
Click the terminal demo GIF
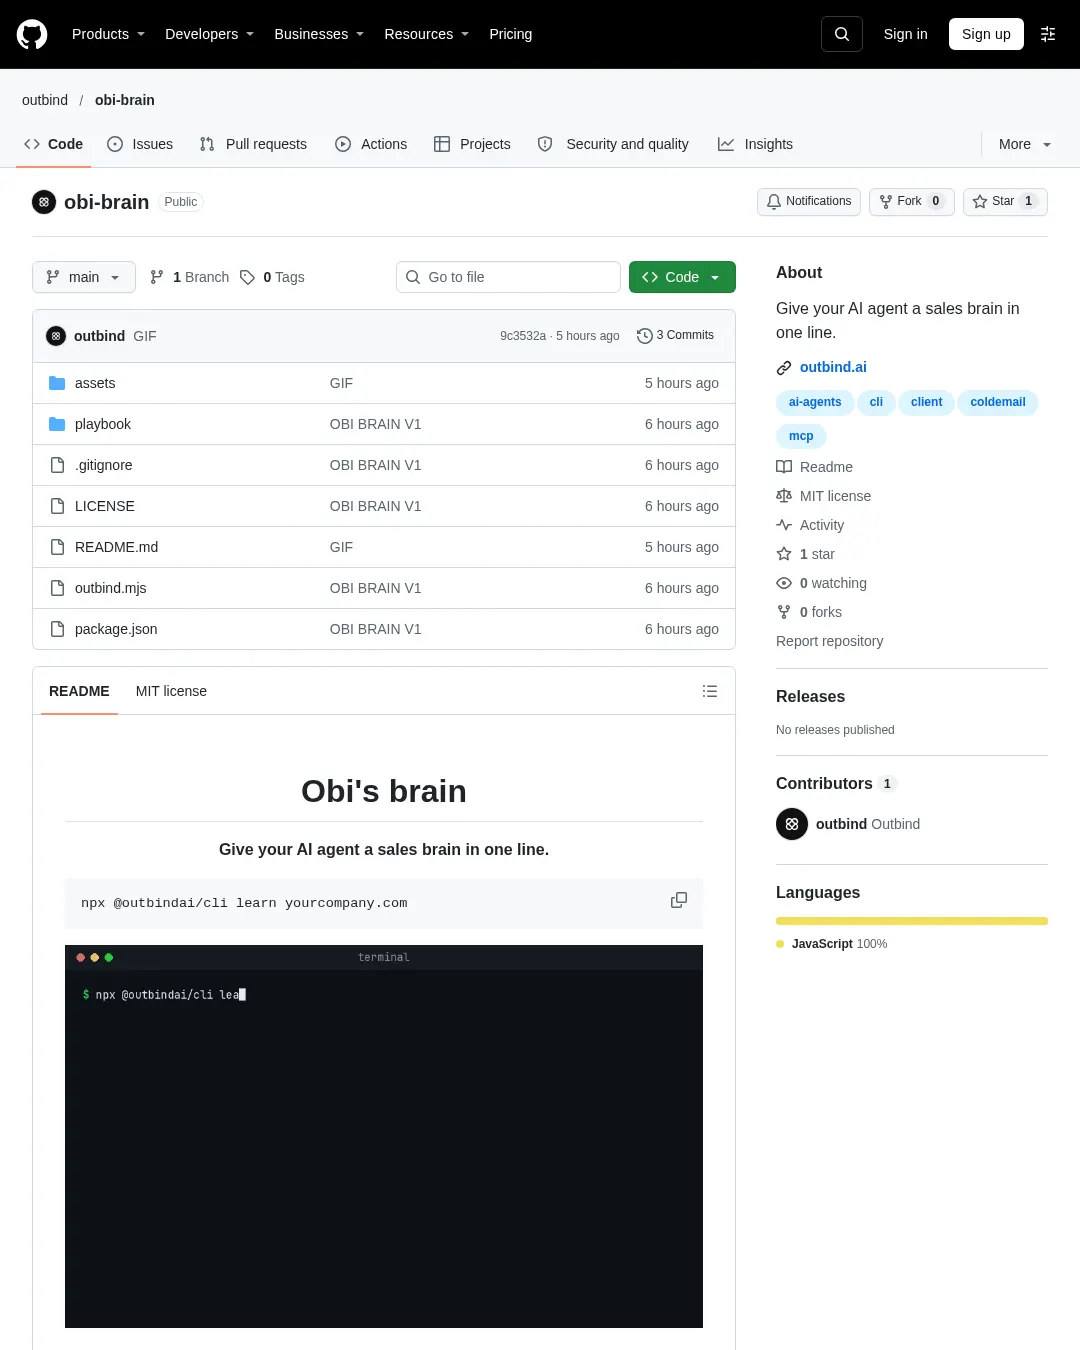(384, 1136)
